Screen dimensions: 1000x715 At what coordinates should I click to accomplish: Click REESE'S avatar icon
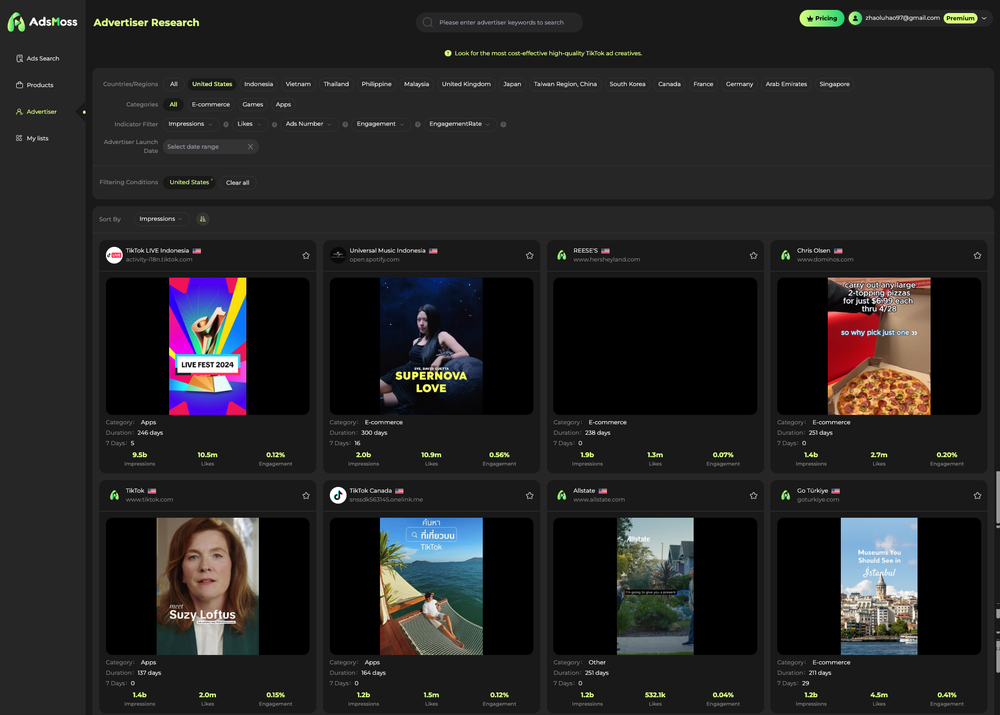(x=562, y=255)
